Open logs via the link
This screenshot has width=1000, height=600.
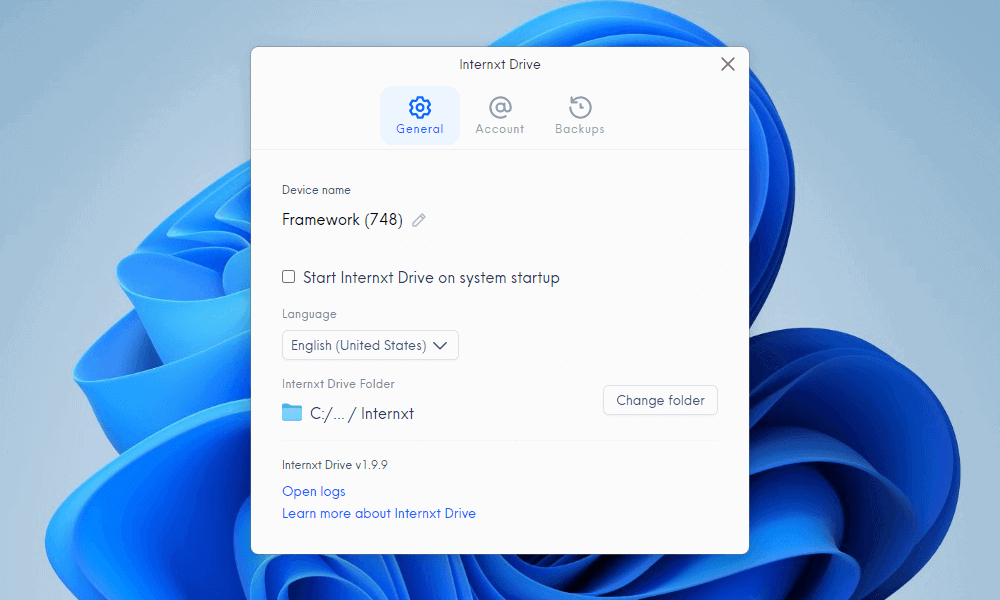click(313, 491)
